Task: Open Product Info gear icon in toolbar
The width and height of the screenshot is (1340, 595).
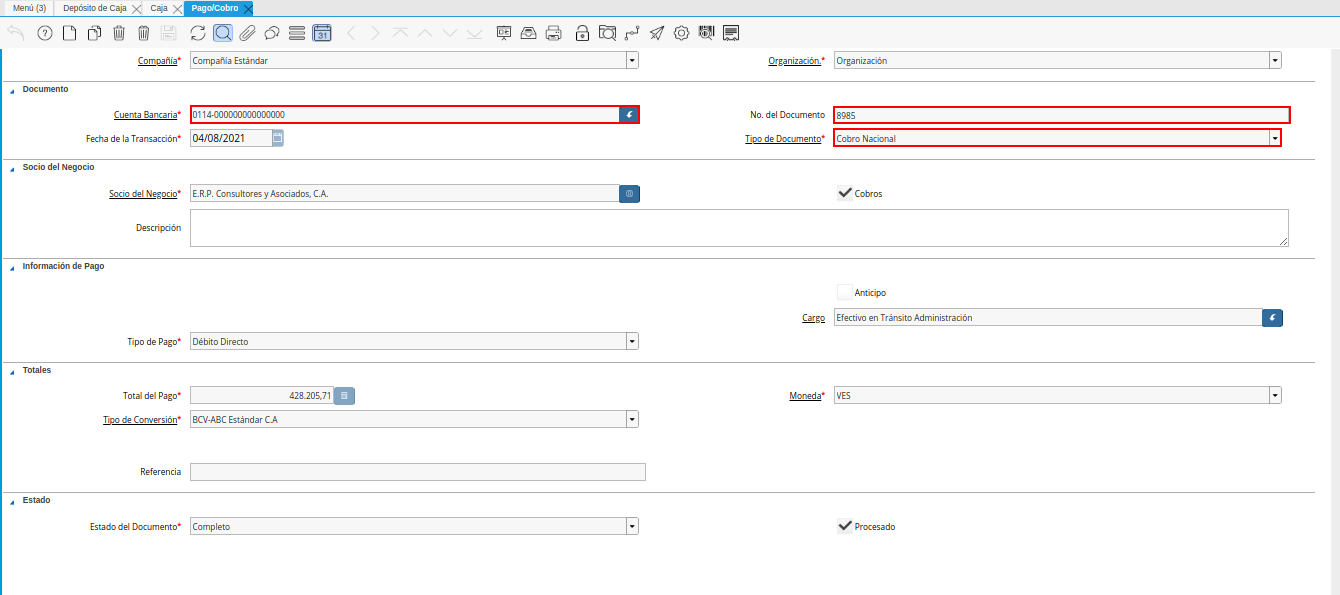Action: [682, 33]
